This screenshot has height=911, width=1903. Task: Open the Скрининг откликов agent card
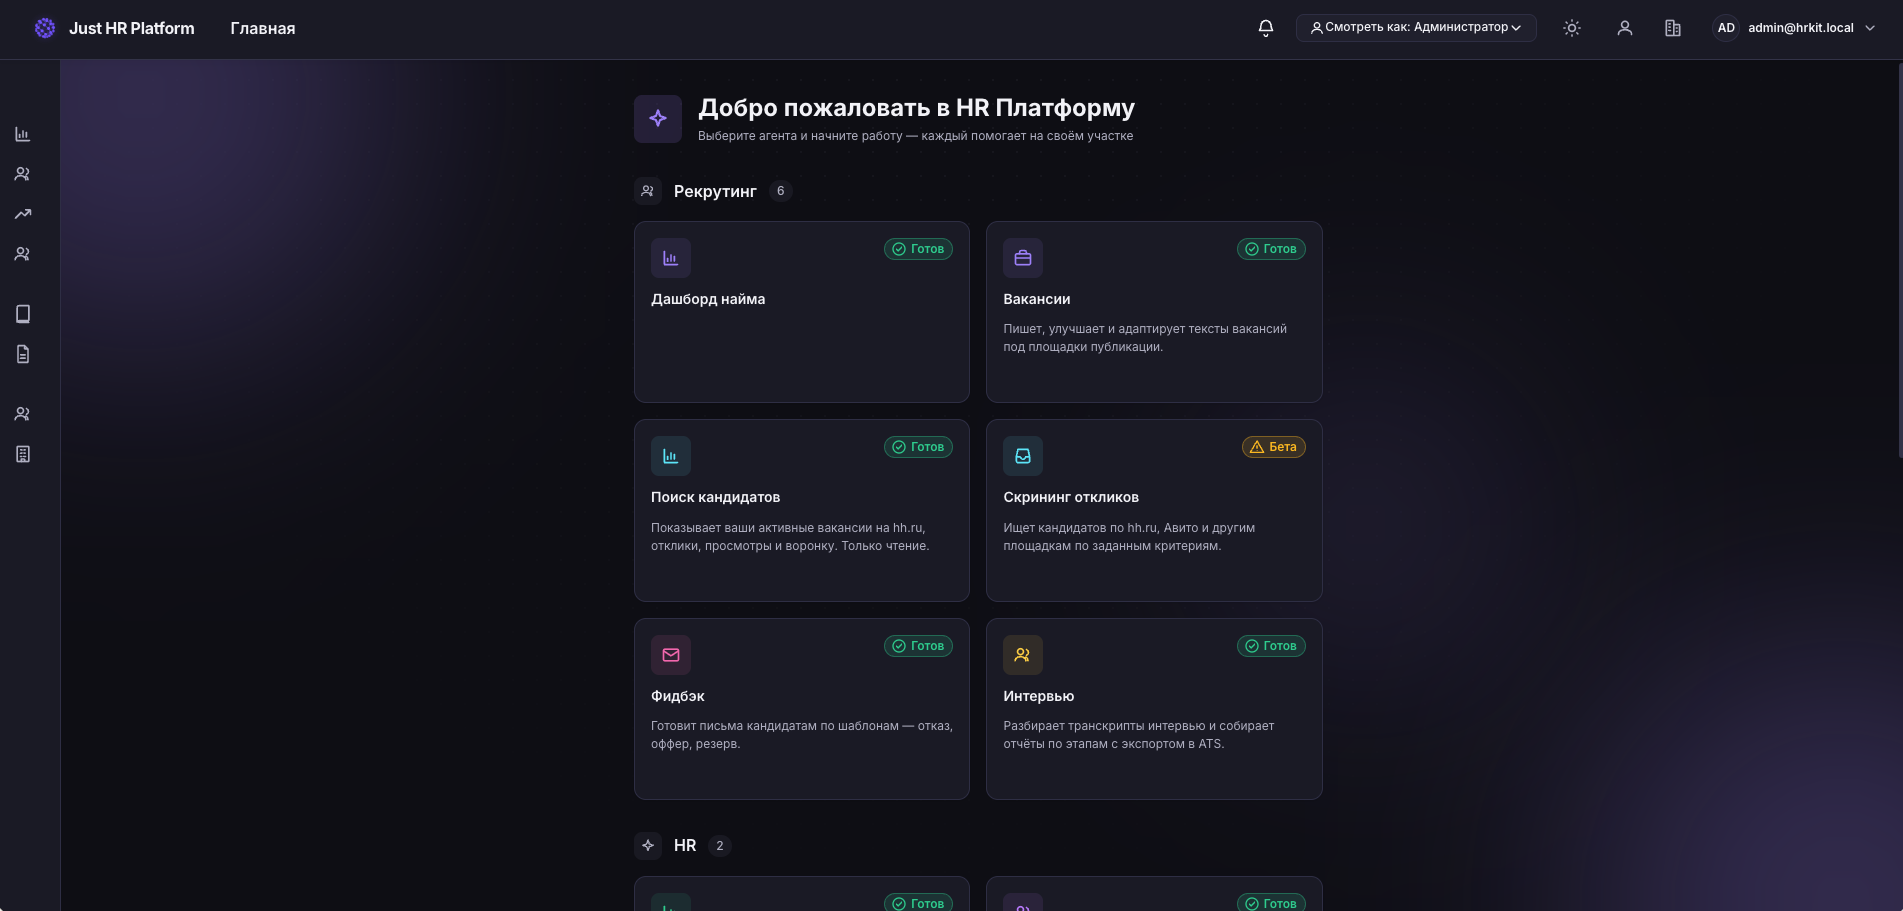pos(1154,510)
